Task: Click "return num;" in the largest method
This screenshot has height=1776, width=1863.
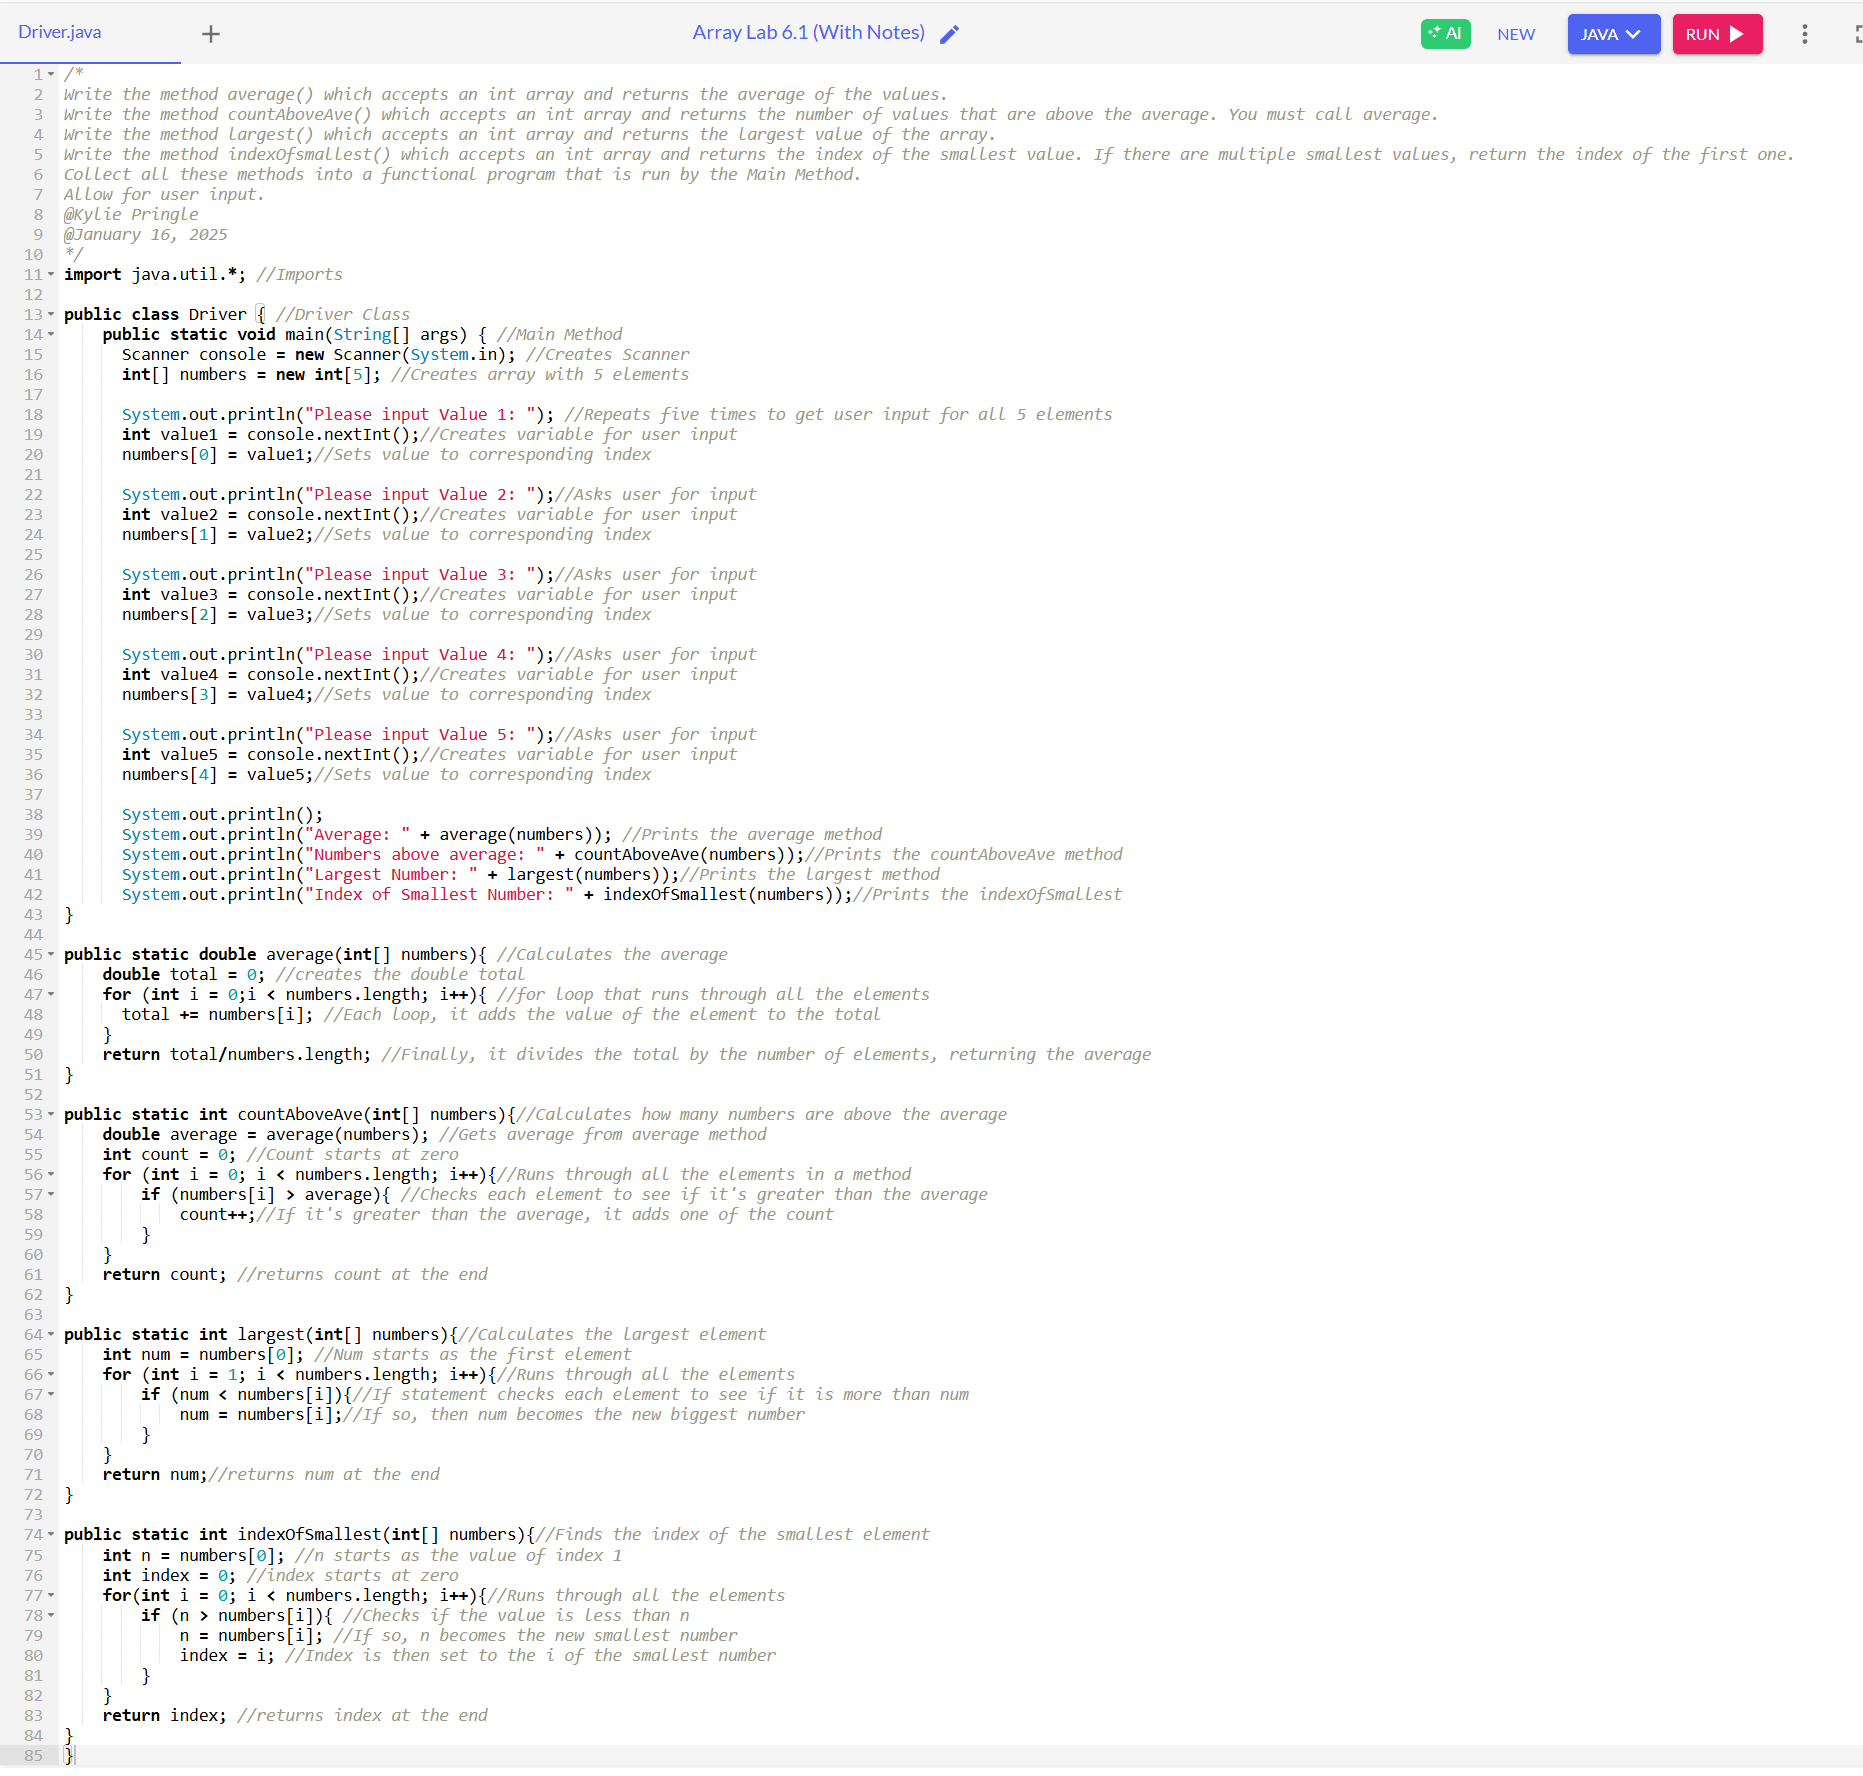Action: click(155, 1474)
